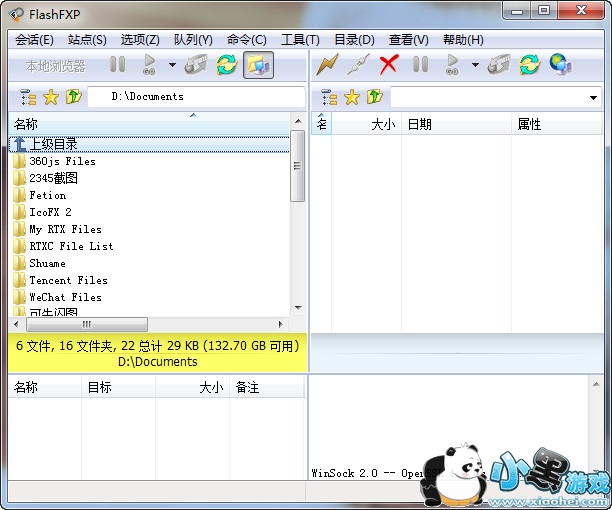
Task: Click the remote pane Go transfer button
Action: (452, 65)
